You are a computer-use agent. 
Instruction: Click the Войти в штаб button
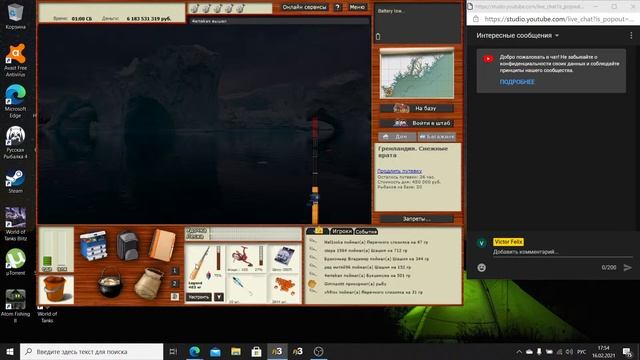[417, 123]
